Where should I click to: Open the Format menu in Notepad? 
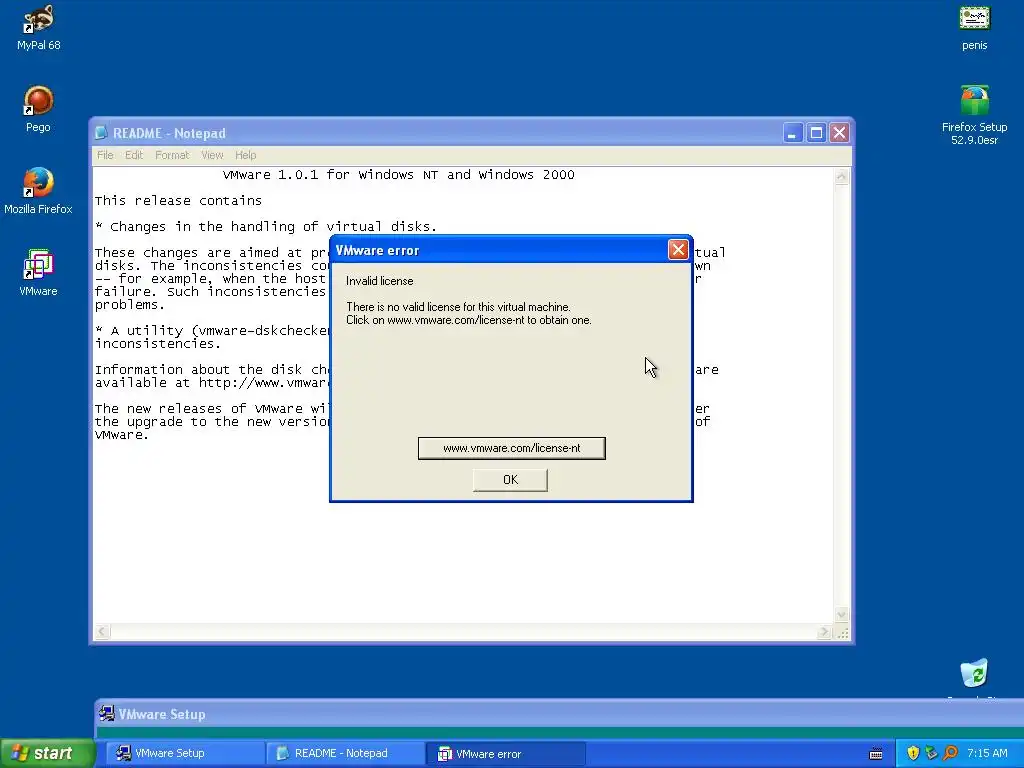(172, 155)
